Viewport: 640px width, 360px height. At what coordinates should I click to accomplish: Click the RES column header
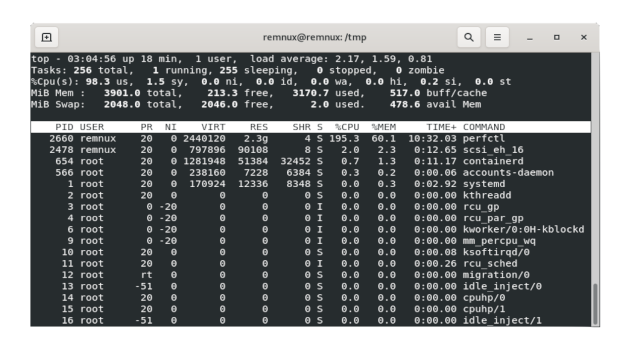click(x=259, y=127)
